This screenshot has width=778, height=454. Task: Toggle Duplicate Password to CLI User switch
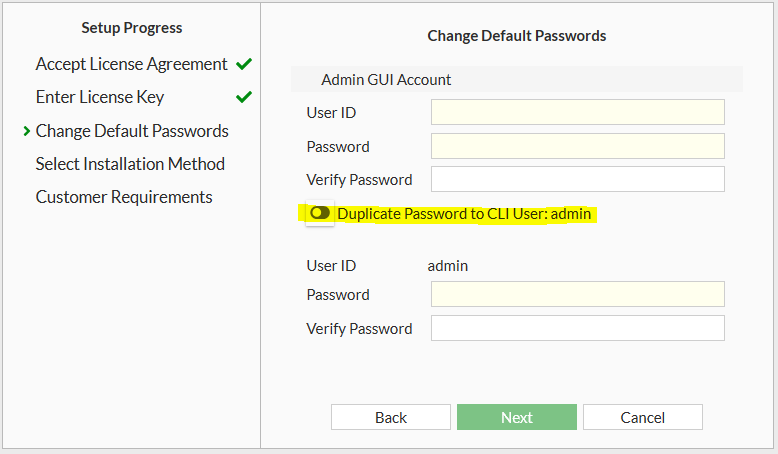coord(320,214)
